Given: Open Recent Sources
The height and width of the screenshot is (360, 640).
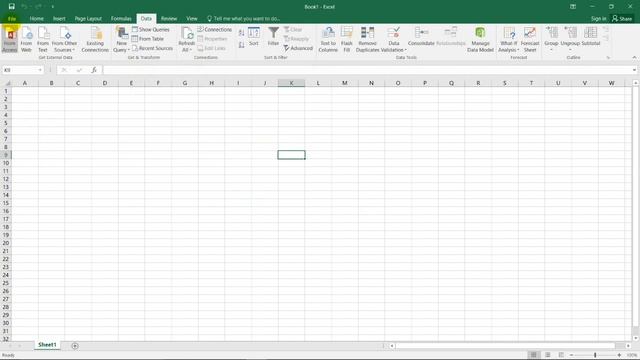Looking at the screenshot, I should [152, 48].
